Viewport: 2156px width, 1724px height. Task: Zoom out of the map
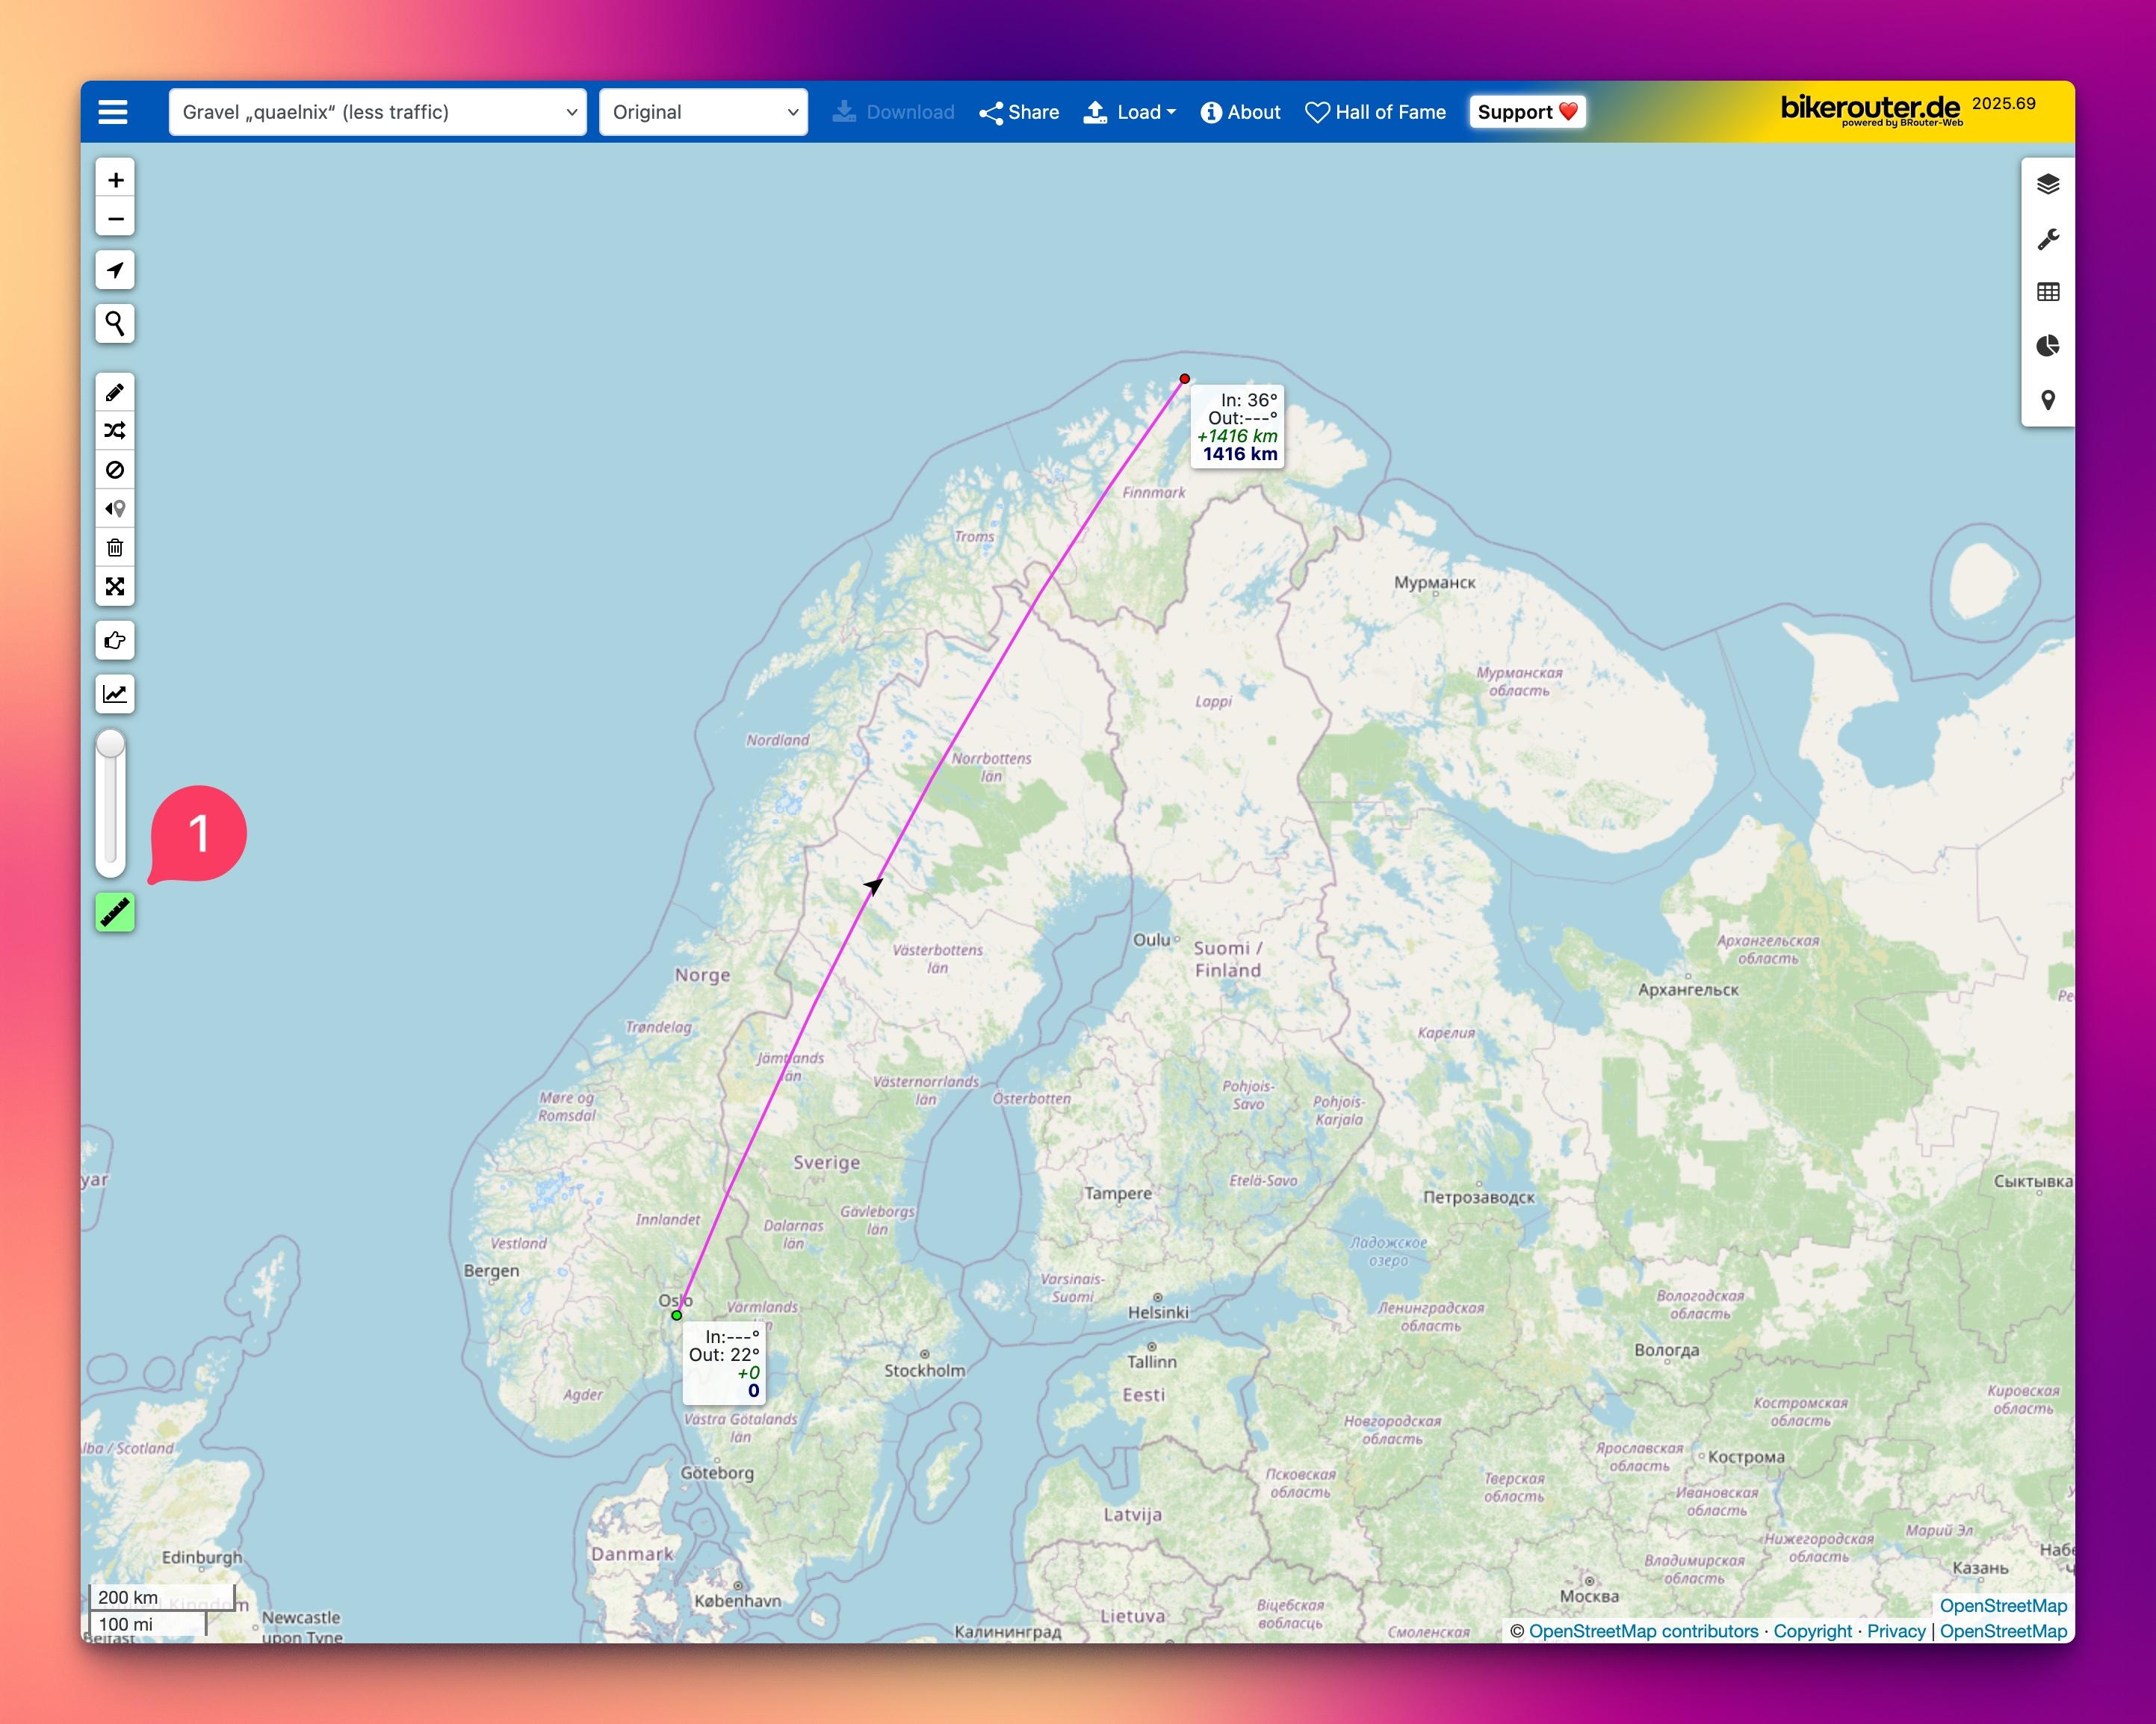click(115, 218)
